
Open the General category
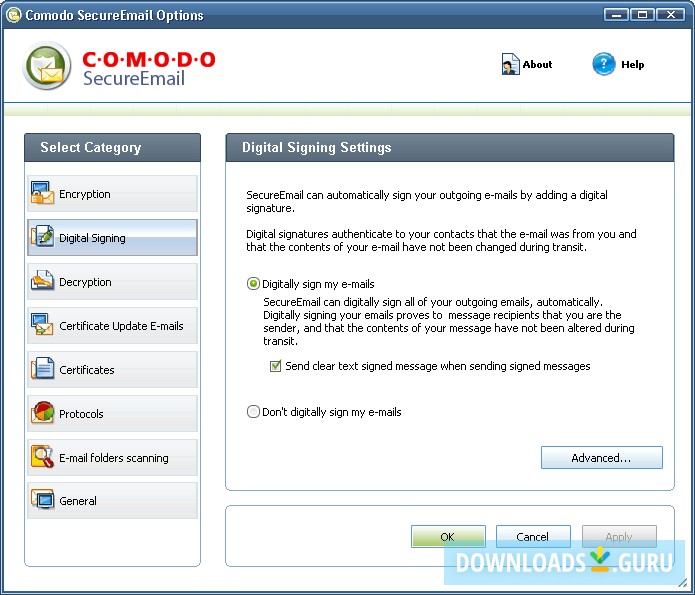click(112, 501)
